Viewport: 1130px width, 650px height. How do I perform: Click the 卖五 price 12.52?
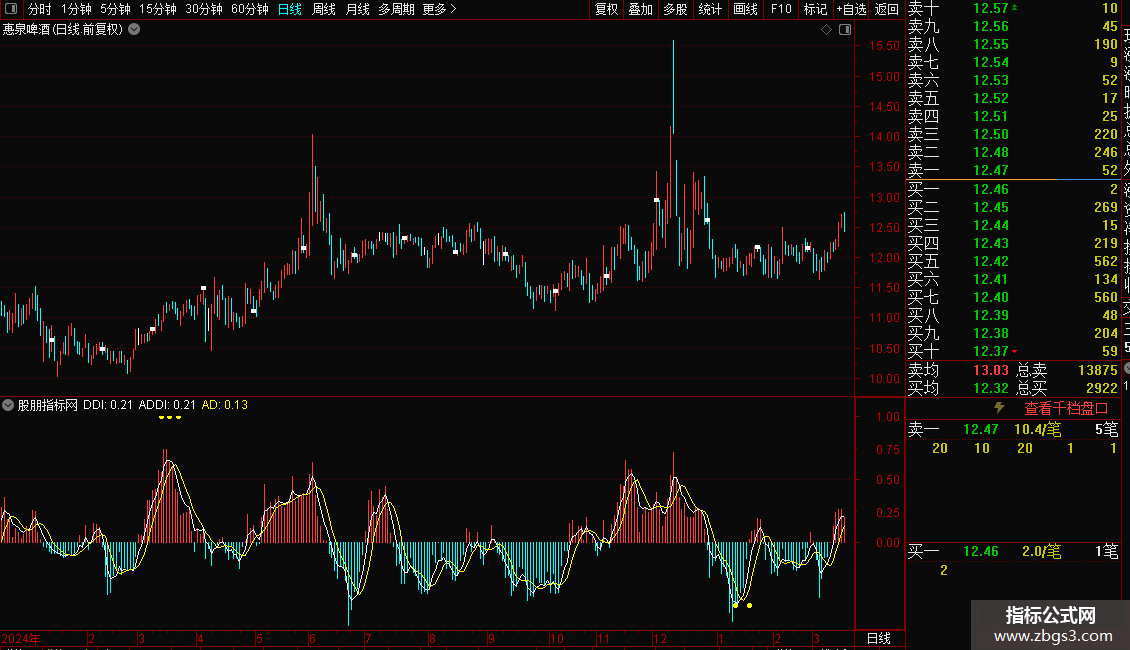tap(990, 98)
